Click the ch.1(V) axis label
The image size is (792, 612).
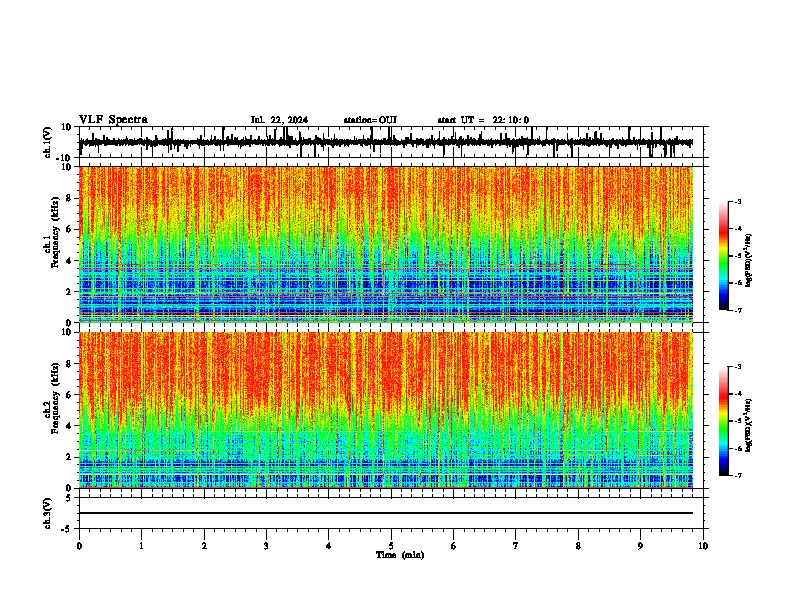pyautogui.click(x=48, y=142)
